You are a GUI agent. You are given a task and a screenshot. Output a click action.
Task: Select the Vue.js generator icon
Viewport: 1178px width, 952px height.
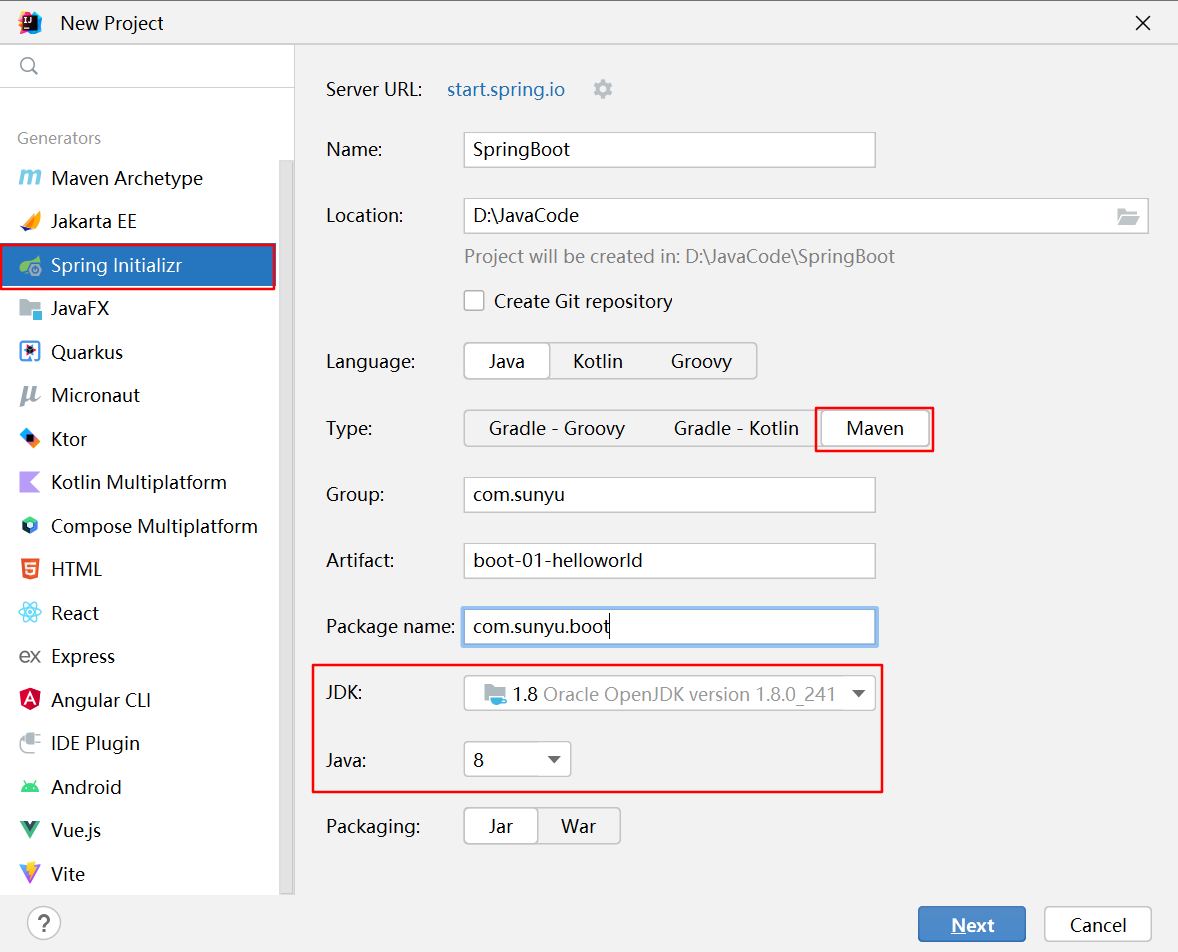[x=30, y=830]
